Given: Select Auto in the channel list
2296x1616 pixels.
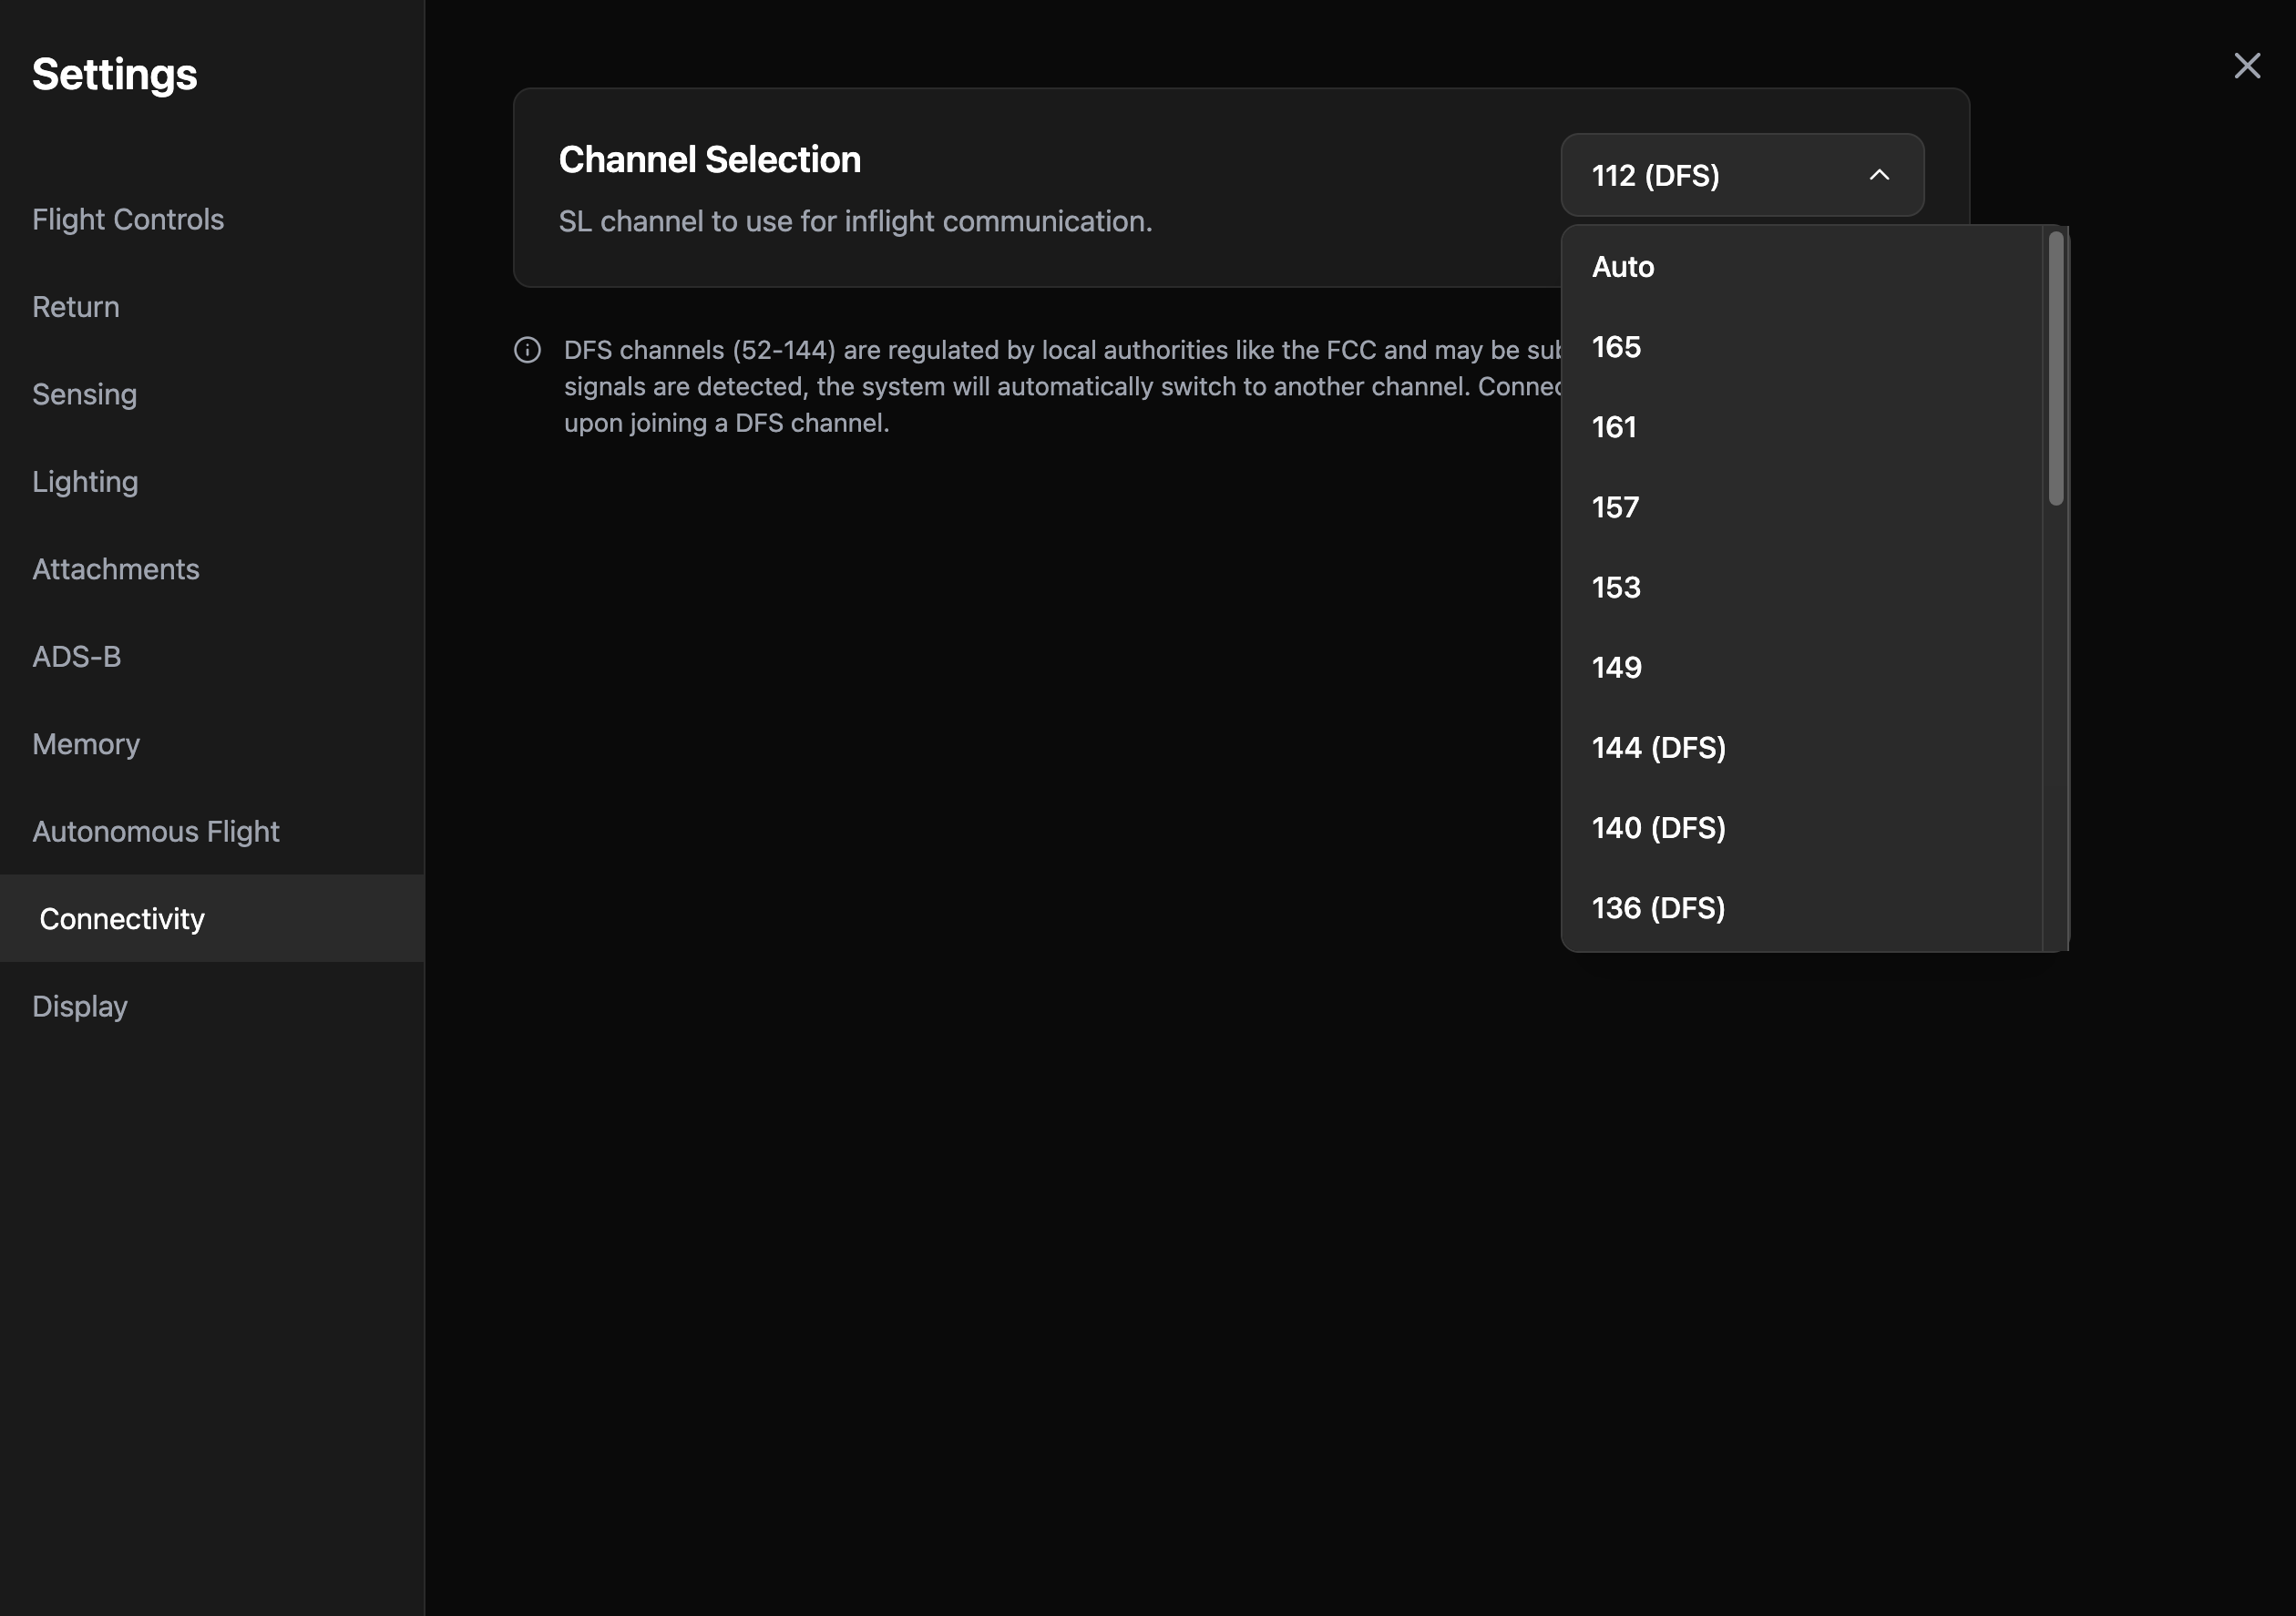Looking at the screenshot, I should 1801,267.
